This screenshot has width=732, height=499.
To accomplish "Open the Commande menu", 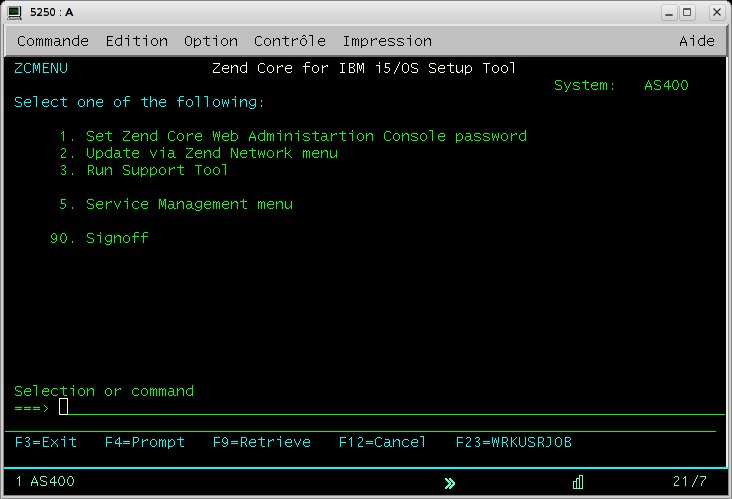I will click(53, 41).
